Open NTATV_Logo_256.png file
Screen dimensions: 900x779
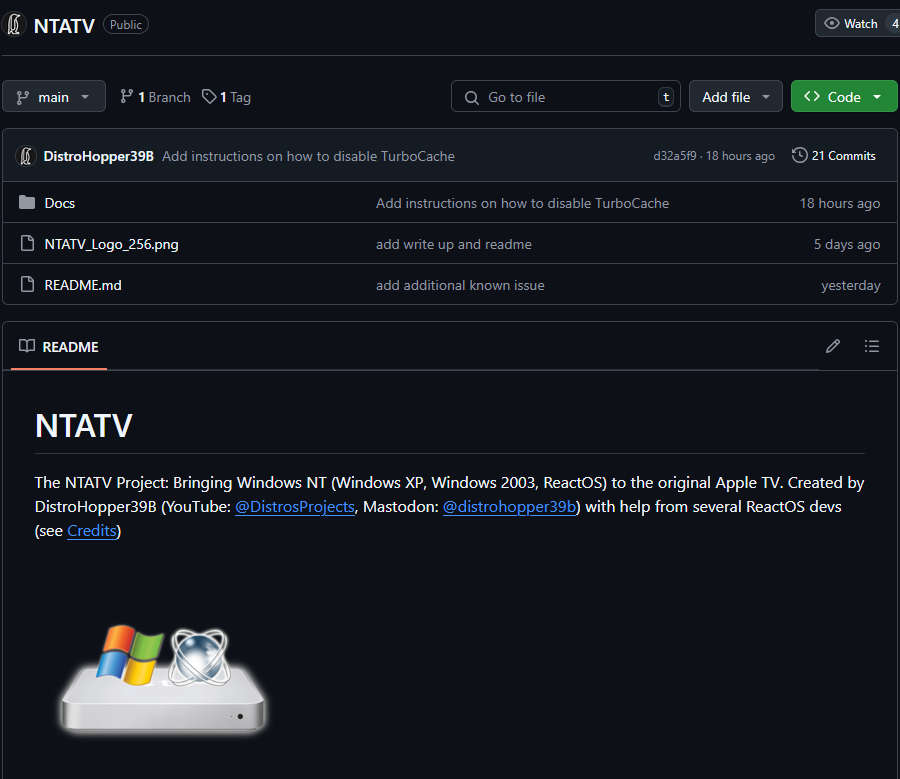[x=111, y=244]
